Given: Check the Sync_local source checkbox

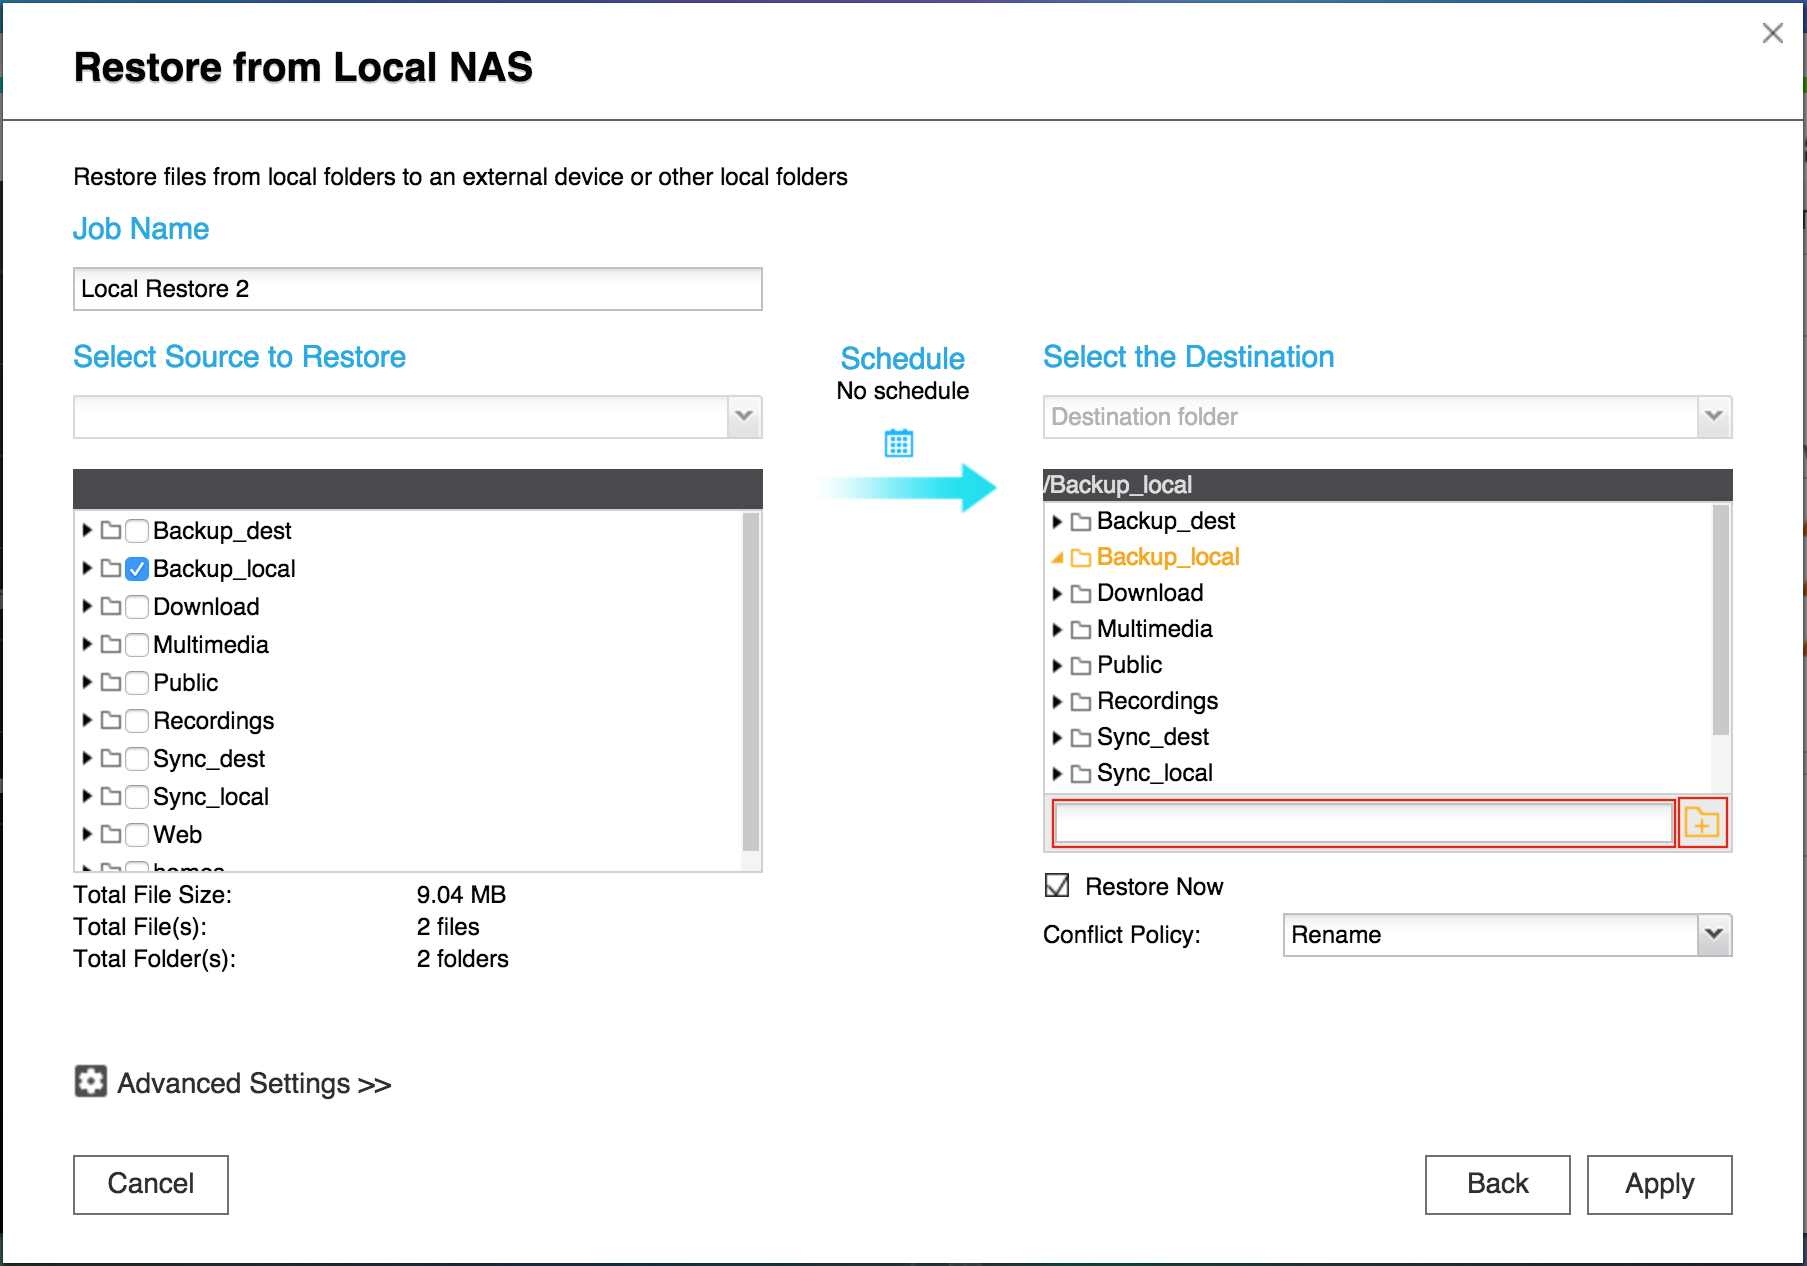Looking at the screenshot, I should coord(137,796).
